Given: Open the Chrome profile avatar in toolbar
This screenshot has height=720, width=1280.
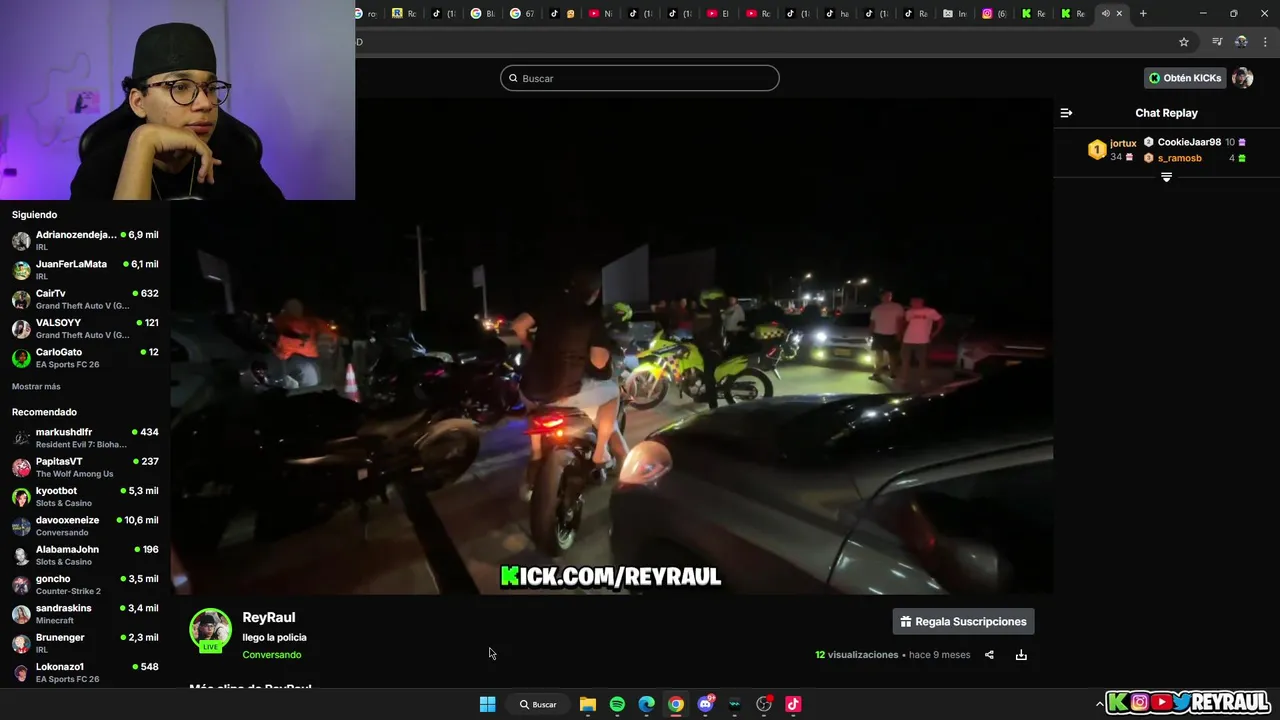Looking at the screenshot, I should [x=1241, y=42].
